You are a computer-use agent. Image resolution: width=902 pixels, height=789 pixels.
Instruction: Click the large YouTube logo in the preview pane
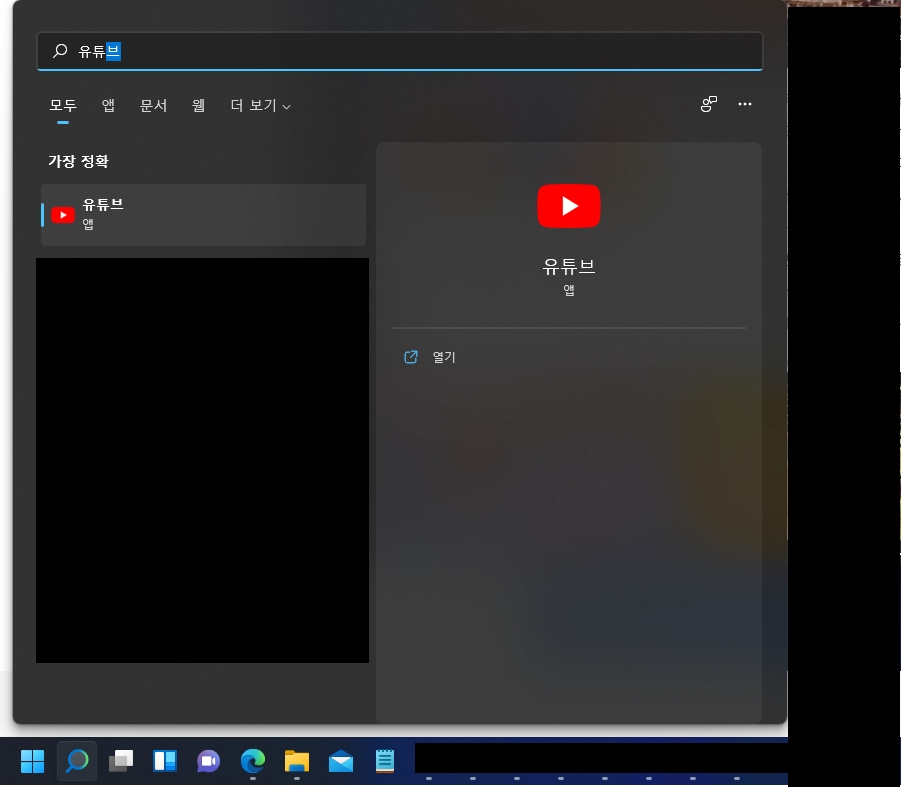pos(568,206)
